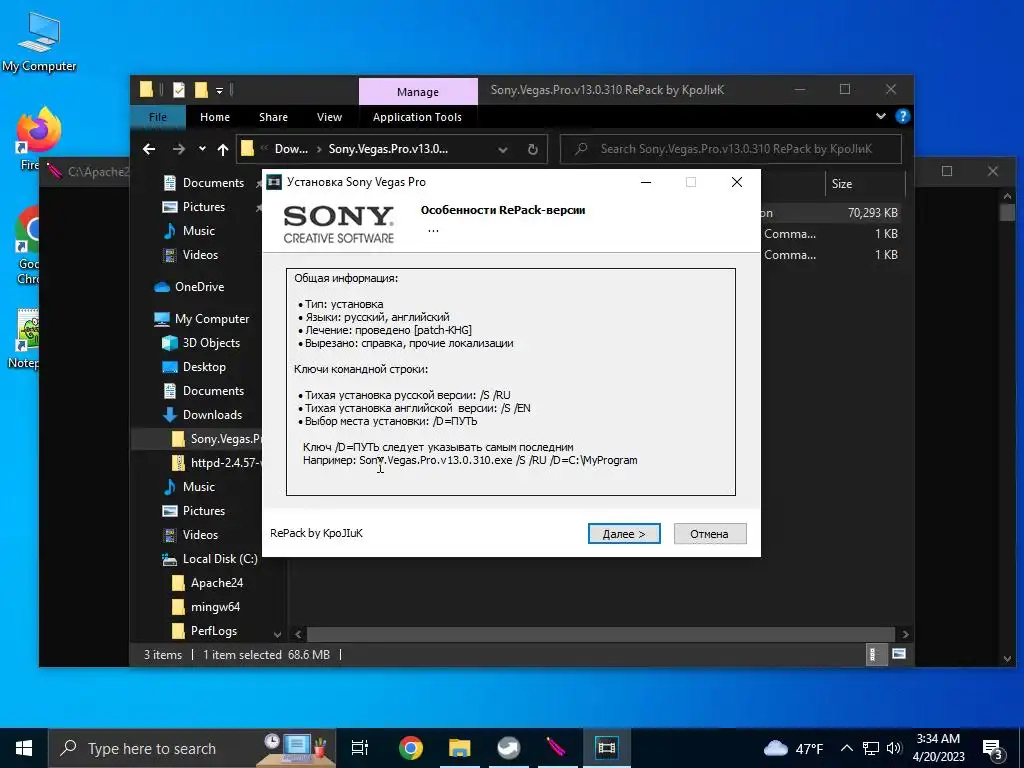Image resolution: width=1024 pixels, height=768 pixels.
Task: Open Google Chrome desktop shortcut
Action: tap(27, 245)
